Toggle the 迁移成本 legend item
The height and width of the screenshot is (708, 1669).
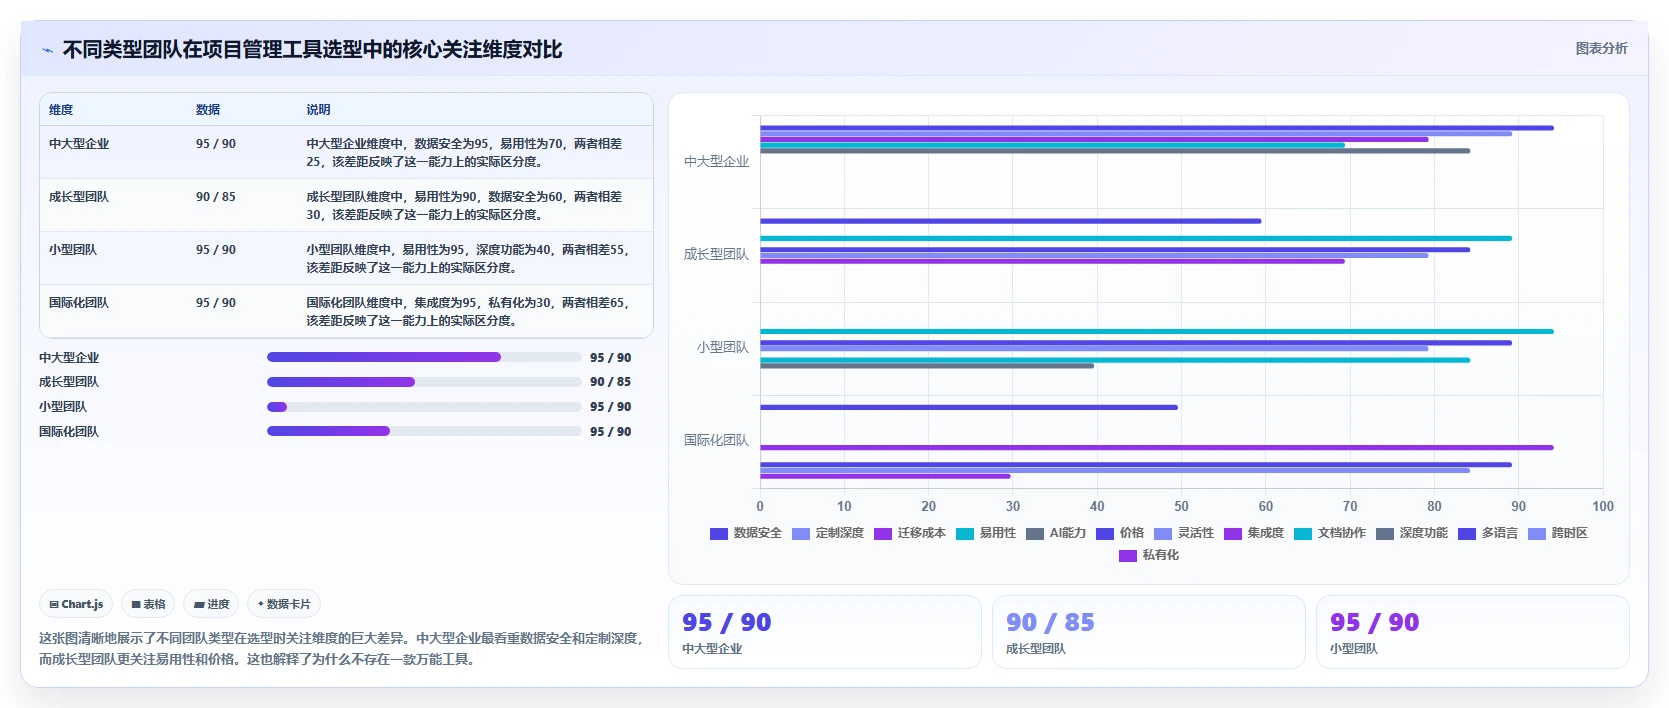(x=910, y=533)
